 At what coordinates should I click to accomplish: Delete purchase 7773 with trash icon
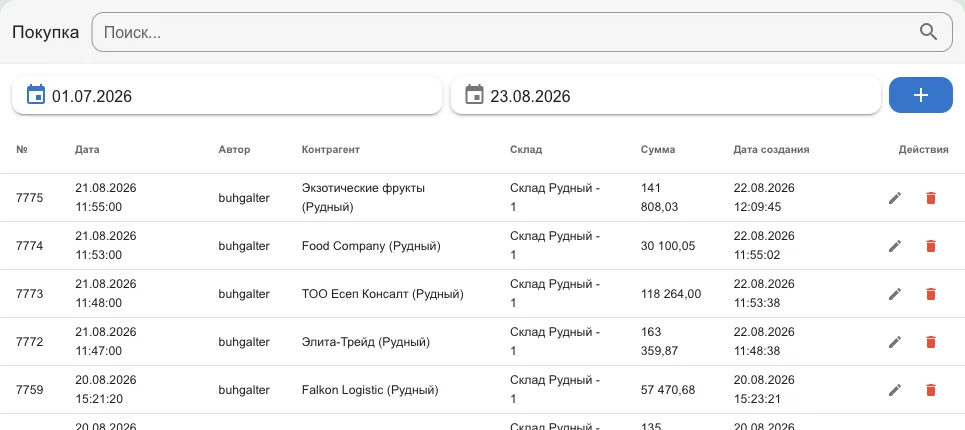931,294
